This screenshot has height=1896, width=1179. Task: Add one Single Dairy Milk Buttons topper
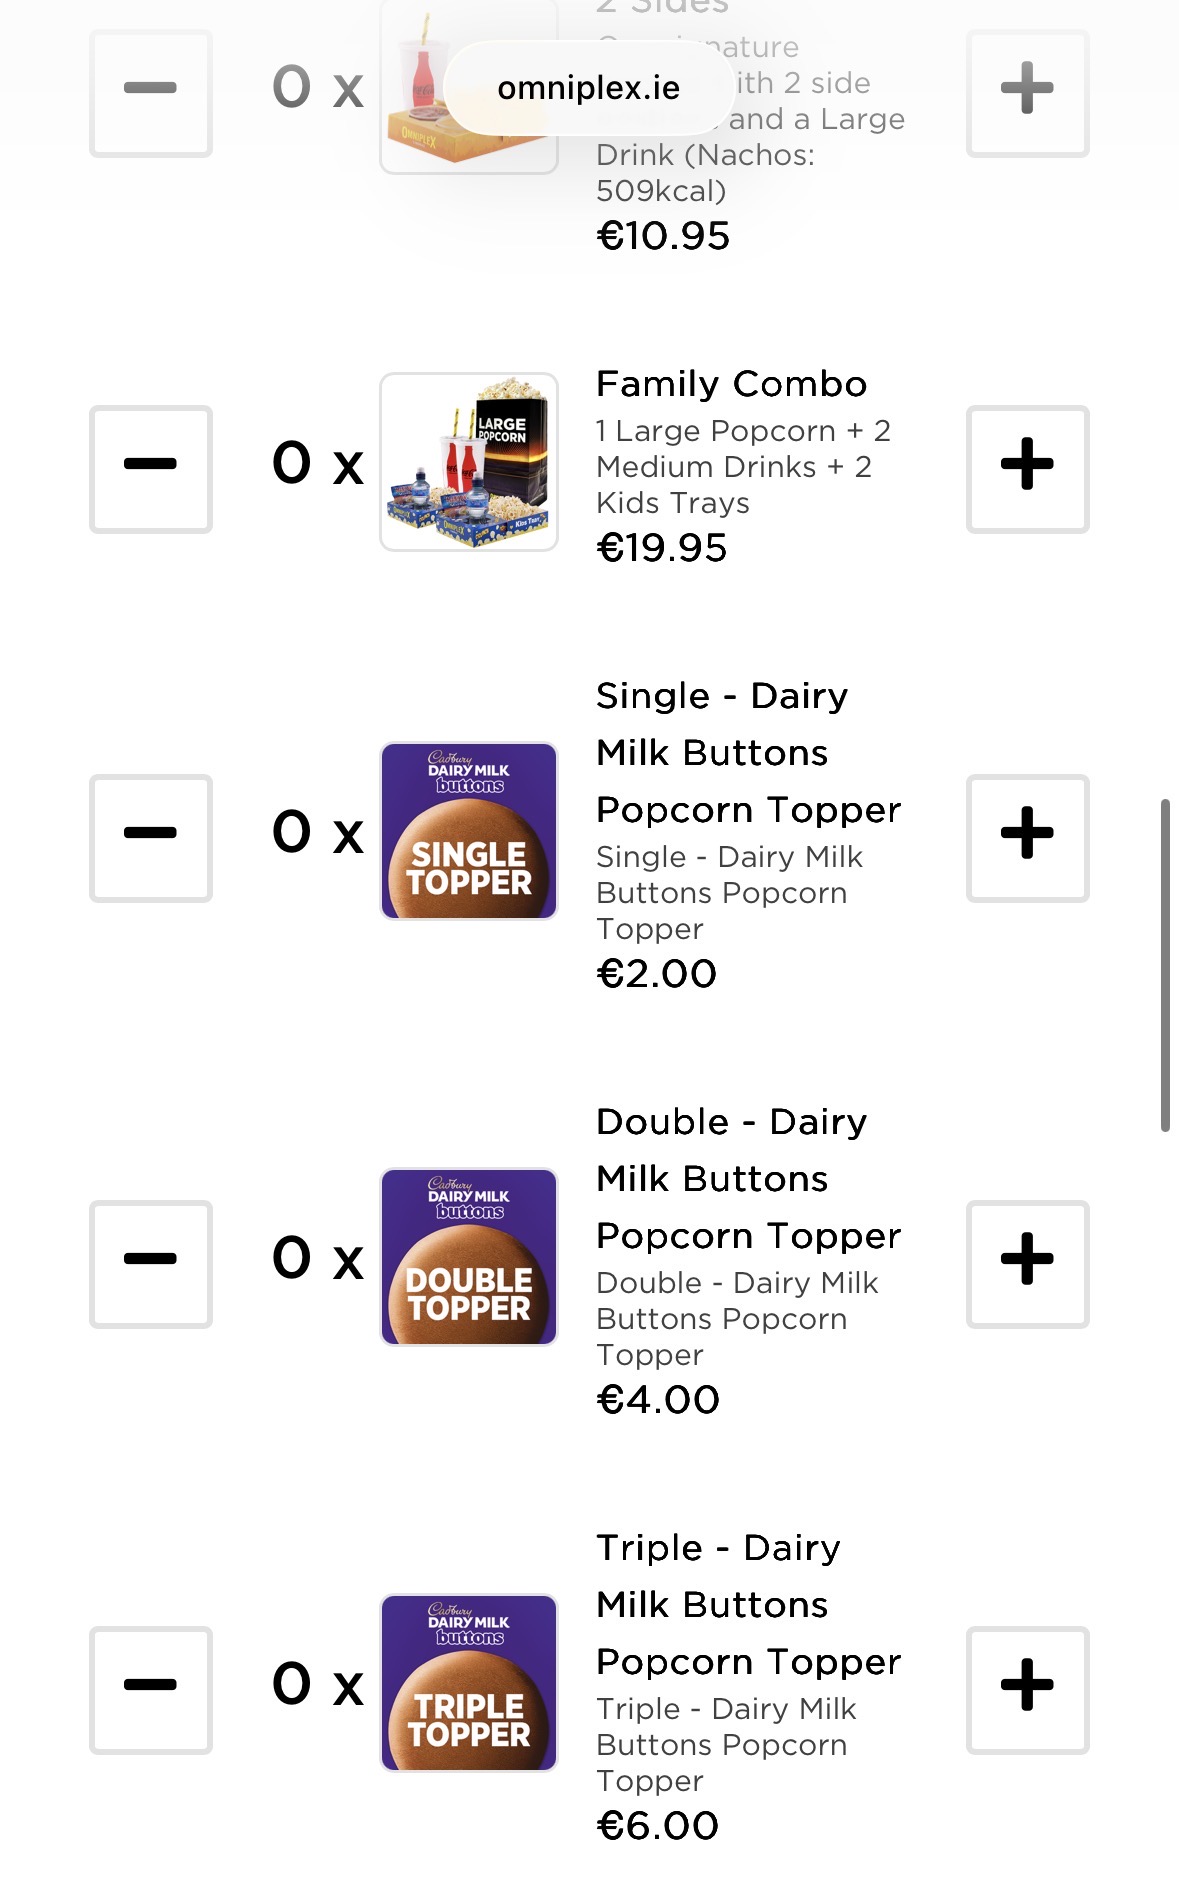click(x=1027, y=837)
